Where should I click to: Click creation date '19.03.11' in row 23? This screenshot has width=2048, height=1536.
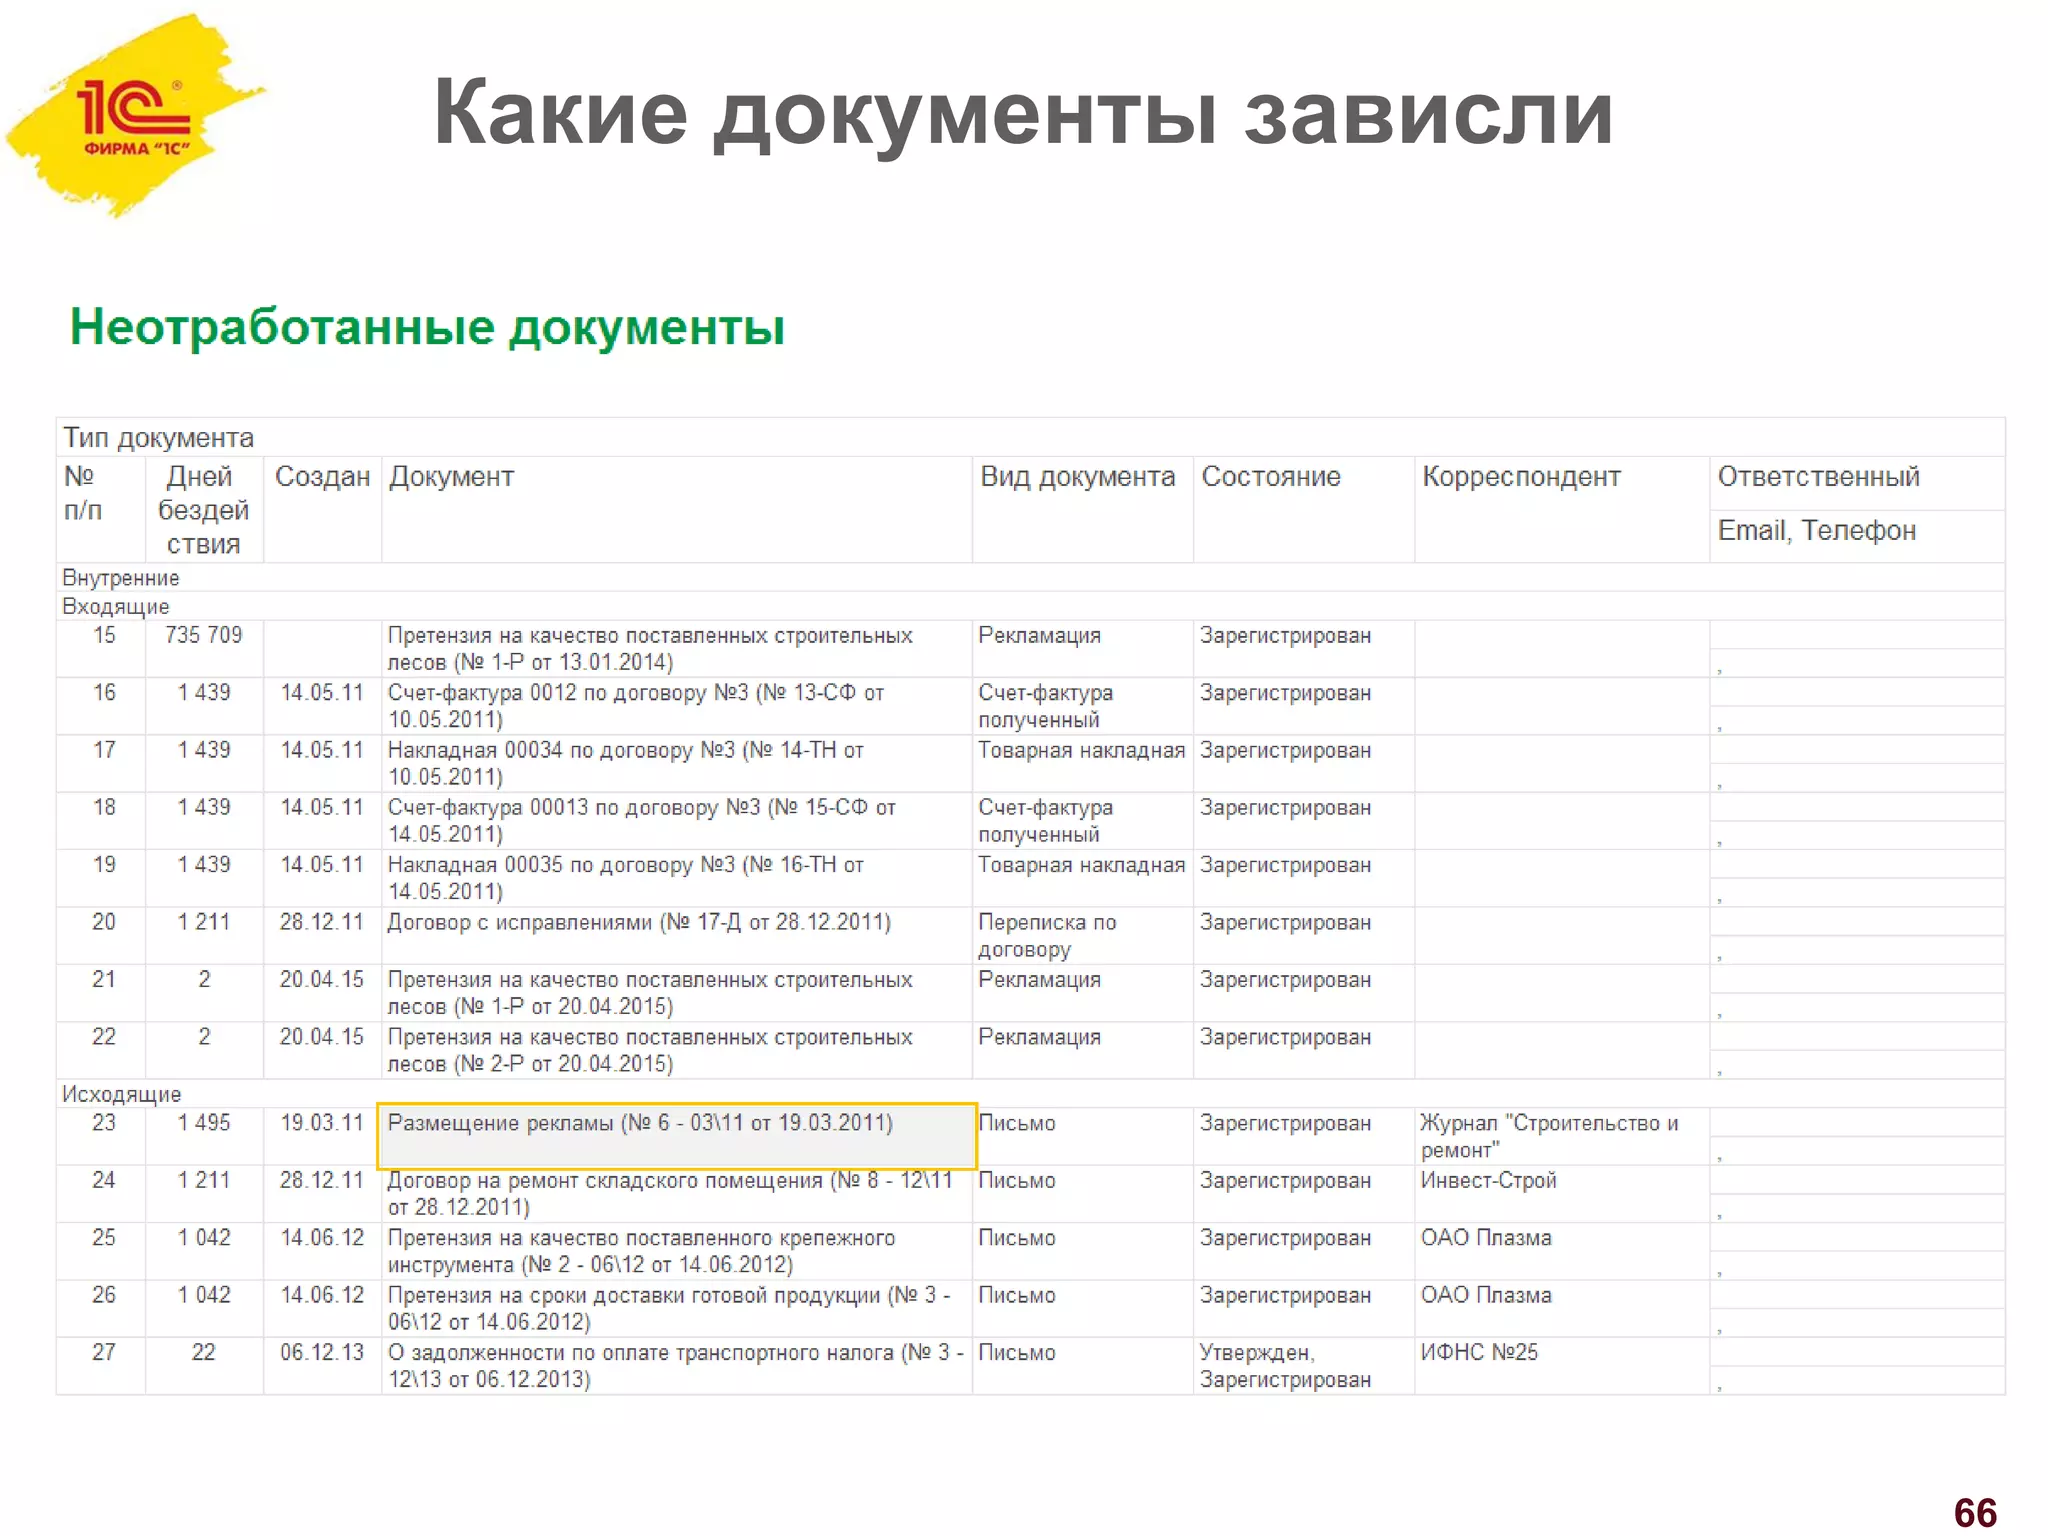[321, 1123]
